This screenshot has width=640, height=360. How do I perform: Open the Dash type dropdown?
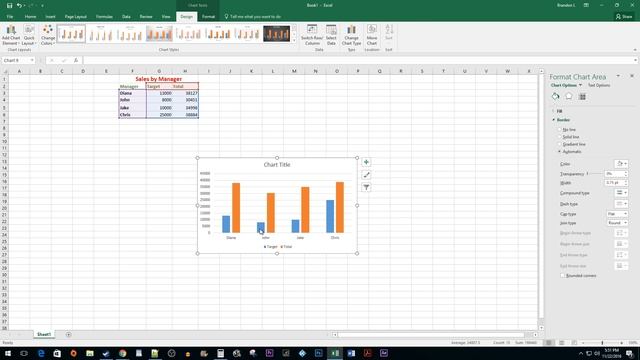pos(621,204)
